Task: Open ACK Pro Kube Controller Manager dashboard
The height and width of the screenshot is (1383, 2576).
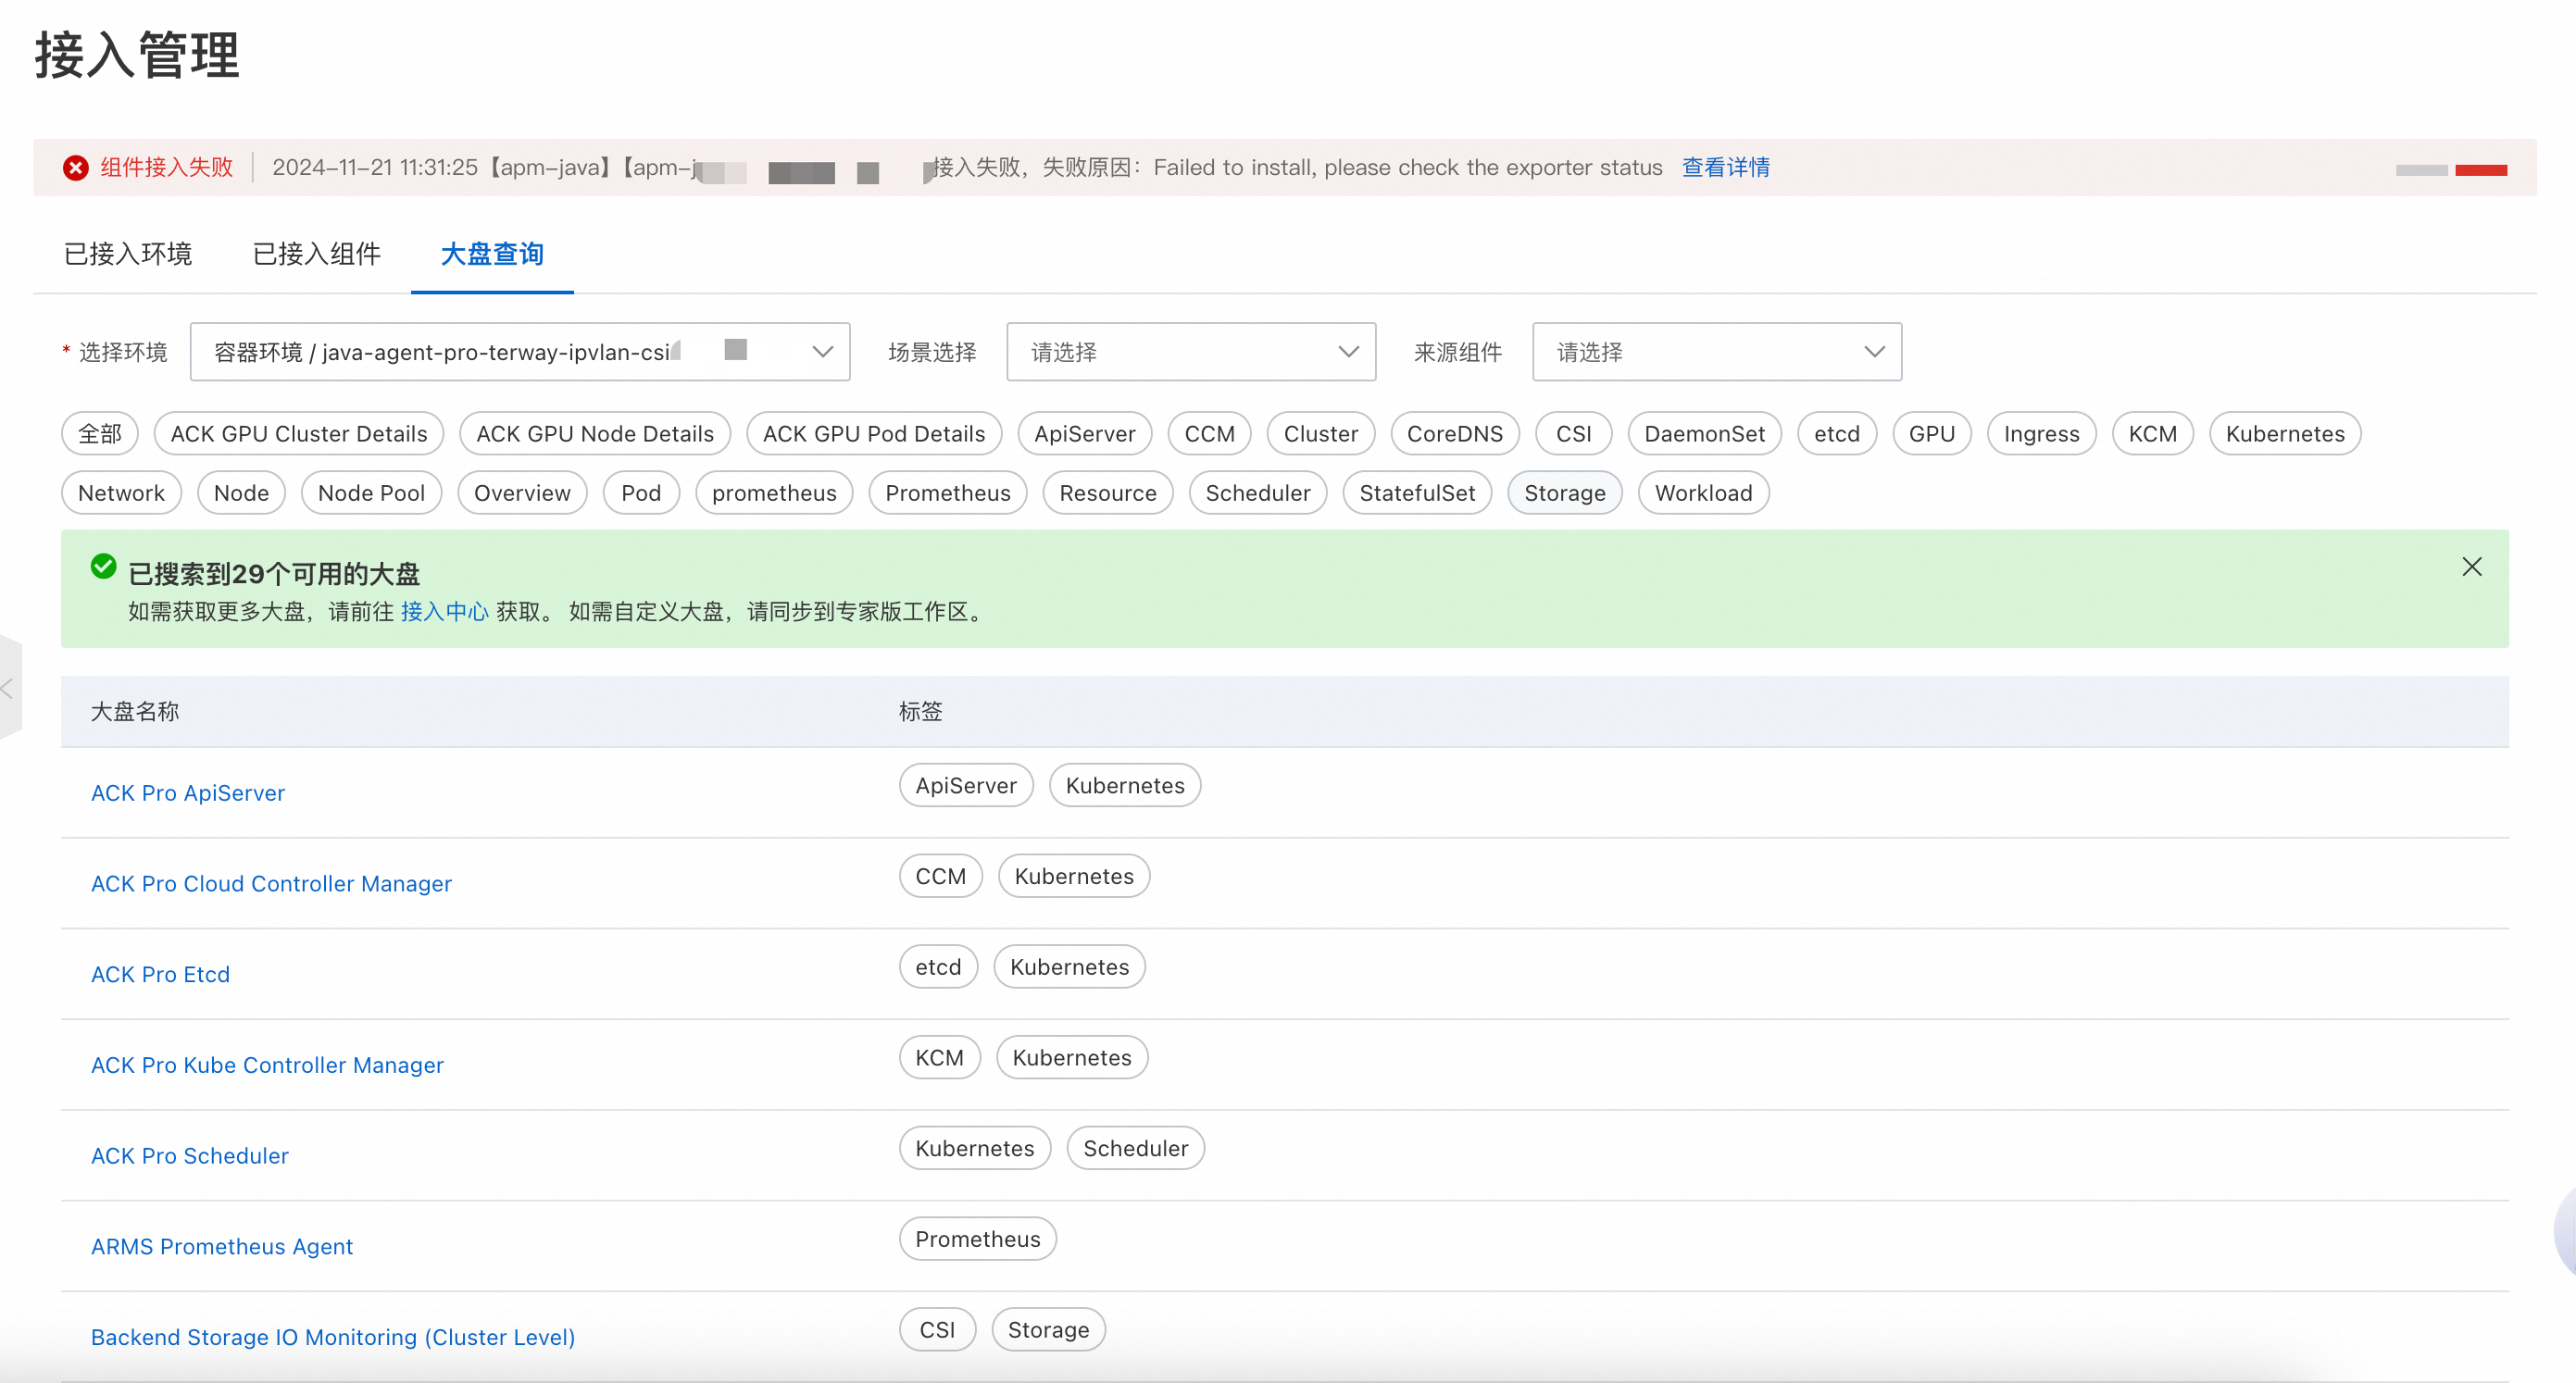Action: tap(267, 1065)
